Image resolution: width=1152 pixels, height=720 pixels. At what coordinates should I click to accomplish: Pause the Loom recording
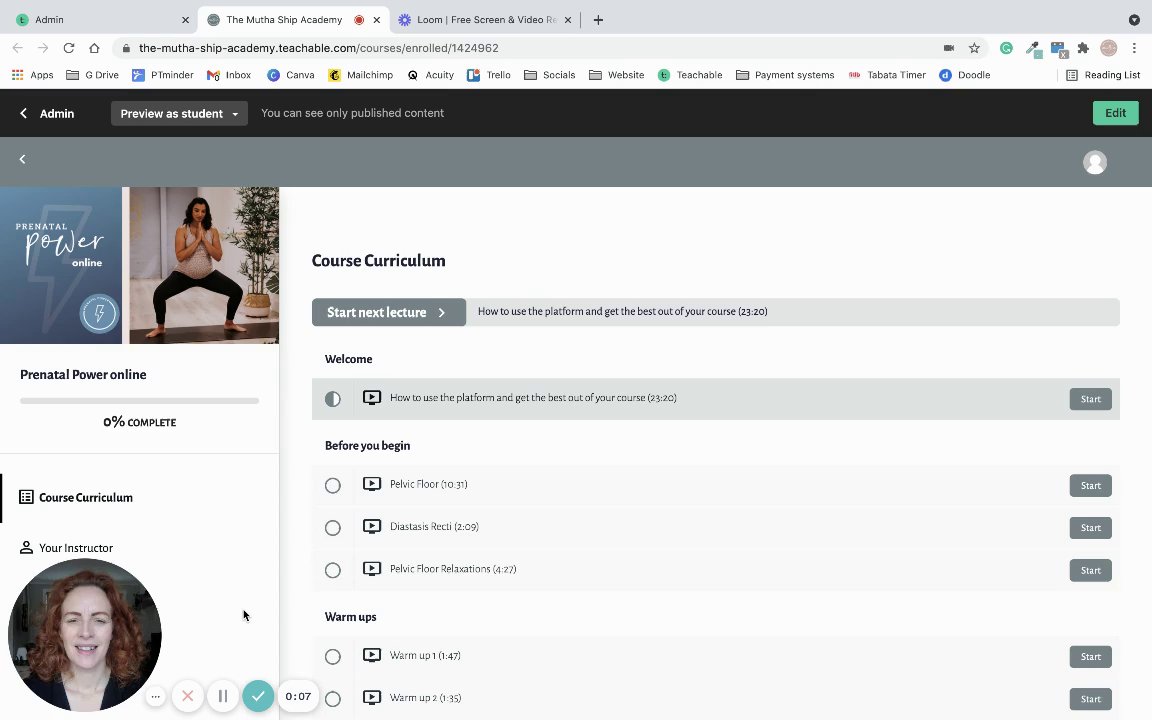(223, 696)
